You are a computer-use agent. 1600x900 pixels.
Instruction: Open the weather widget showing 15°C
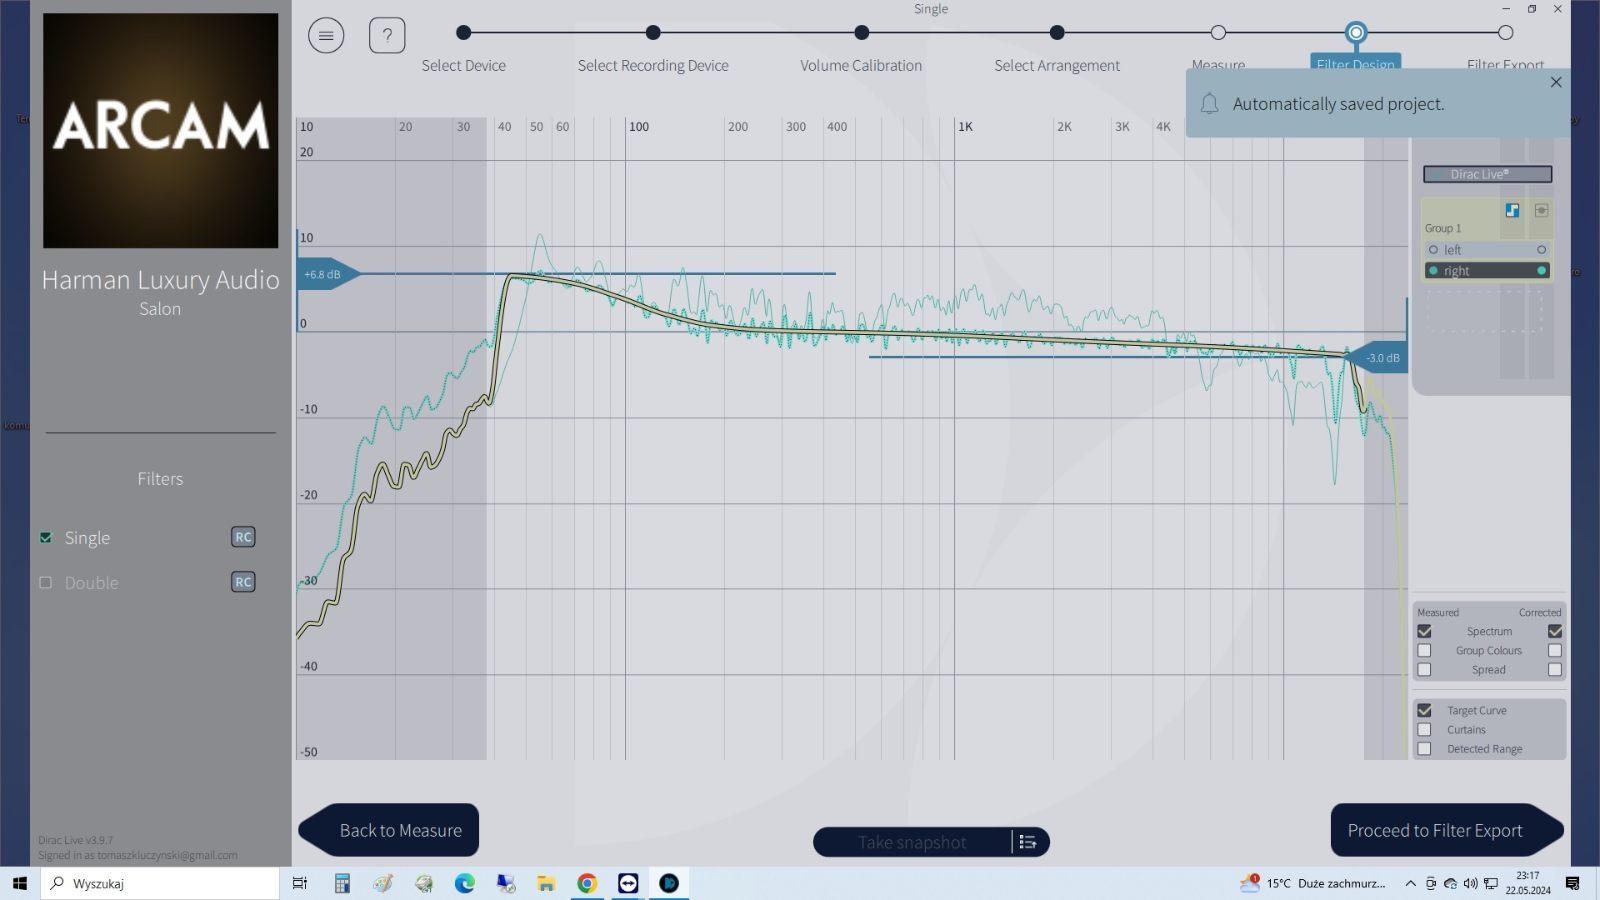click(1313, 884)
